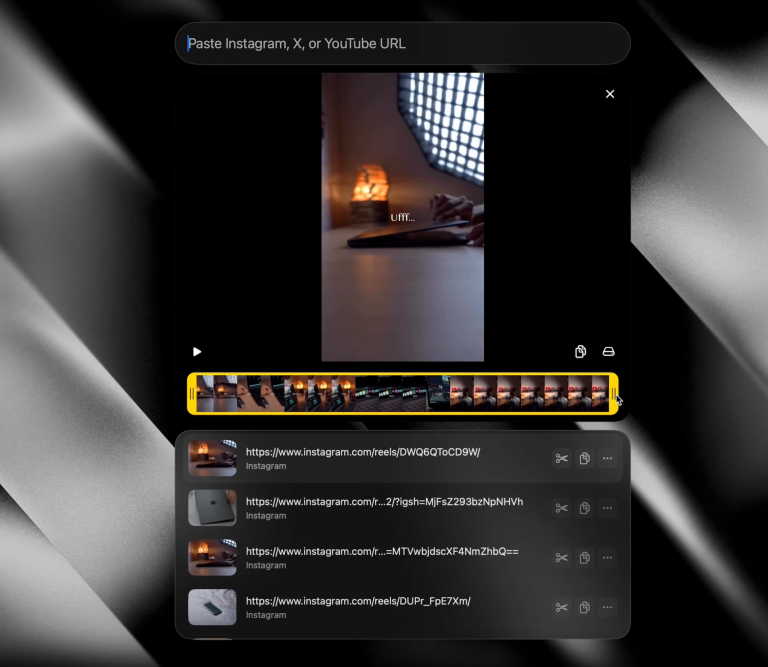Copy the DUPr_FpE7Xm reel
Viewport: 768px width, 667px height.
[584, 608]
